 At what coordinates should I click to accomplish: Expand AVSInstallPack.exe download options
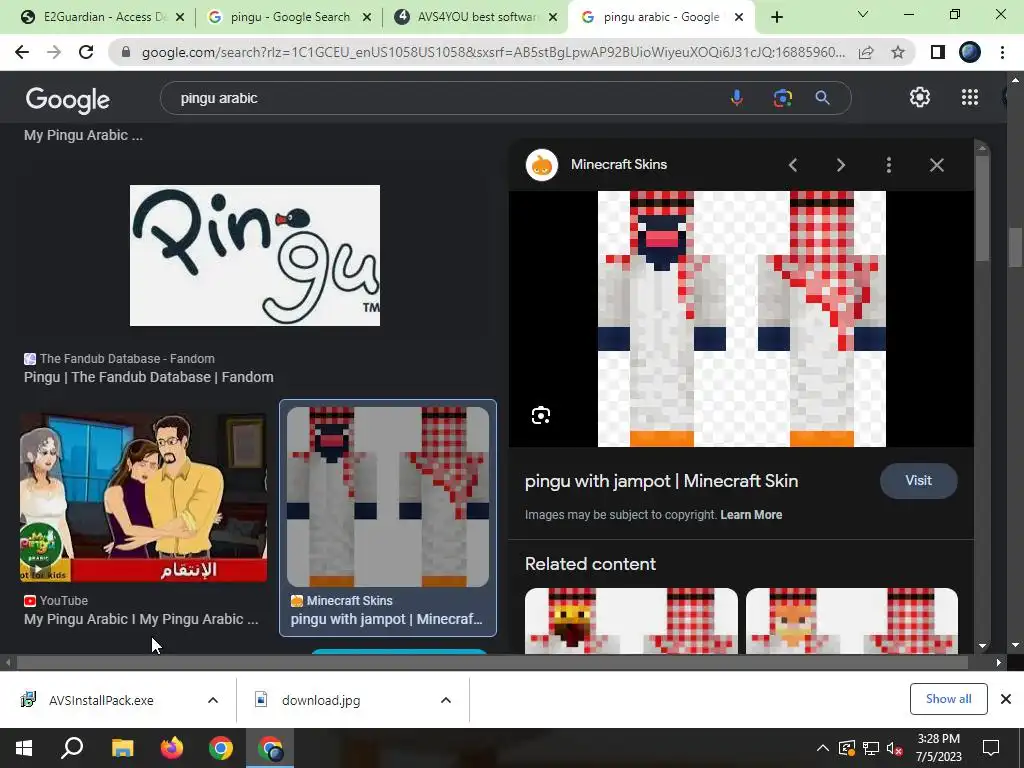(x=213, y=700)
